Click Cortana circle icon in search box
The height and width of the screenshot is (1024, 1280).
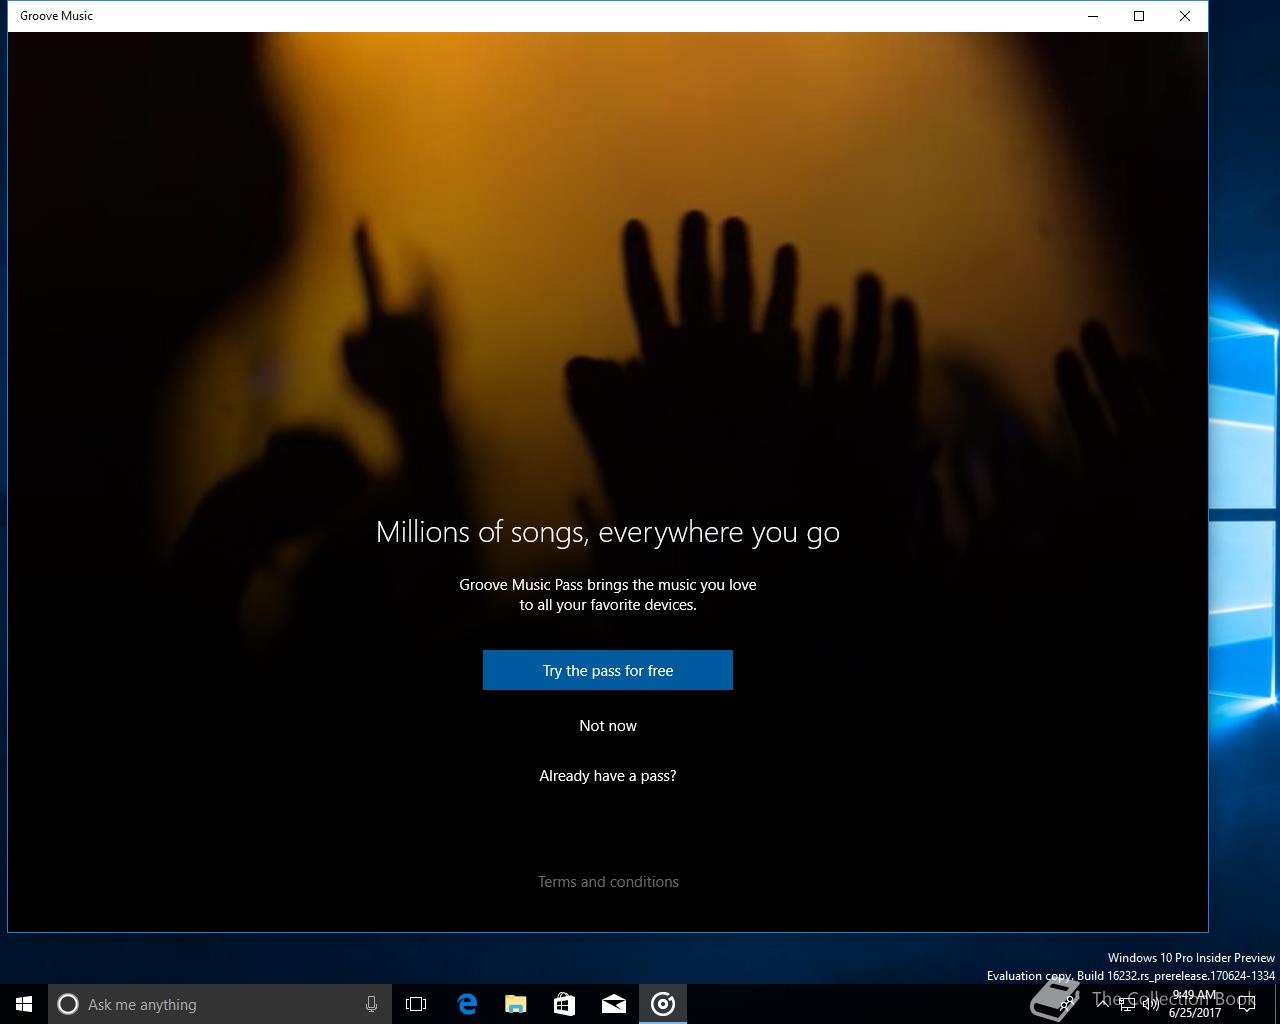tap(68, 1004)
